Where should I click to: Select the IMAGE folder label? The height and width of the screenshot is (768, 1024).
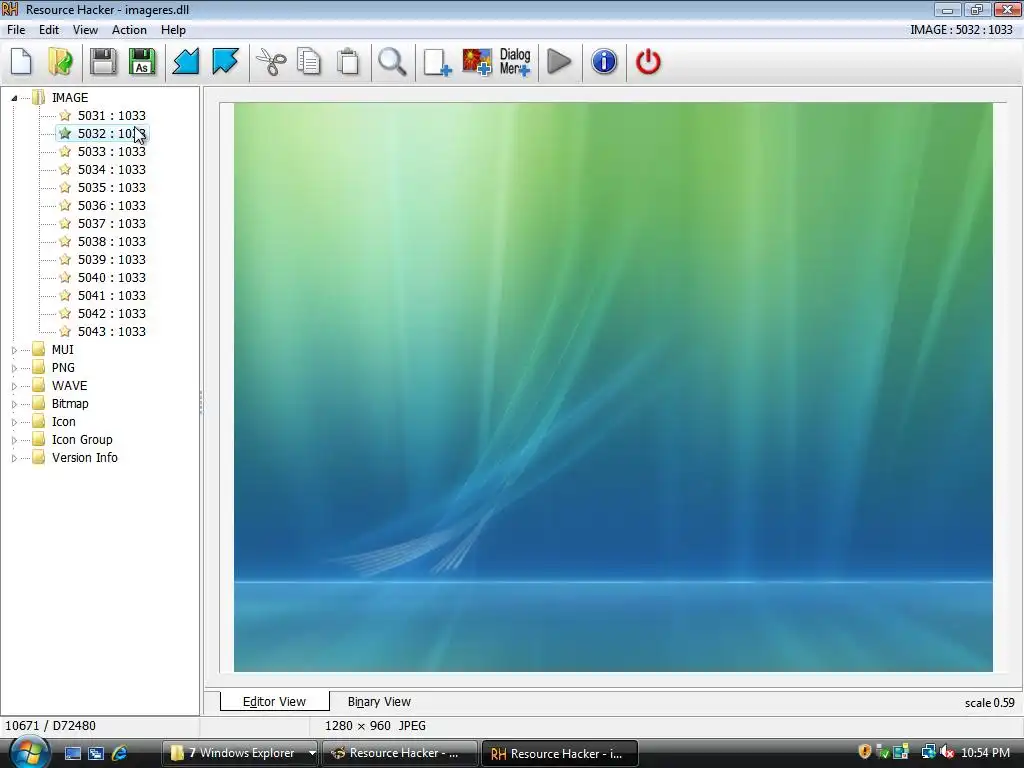pos(70,97)
